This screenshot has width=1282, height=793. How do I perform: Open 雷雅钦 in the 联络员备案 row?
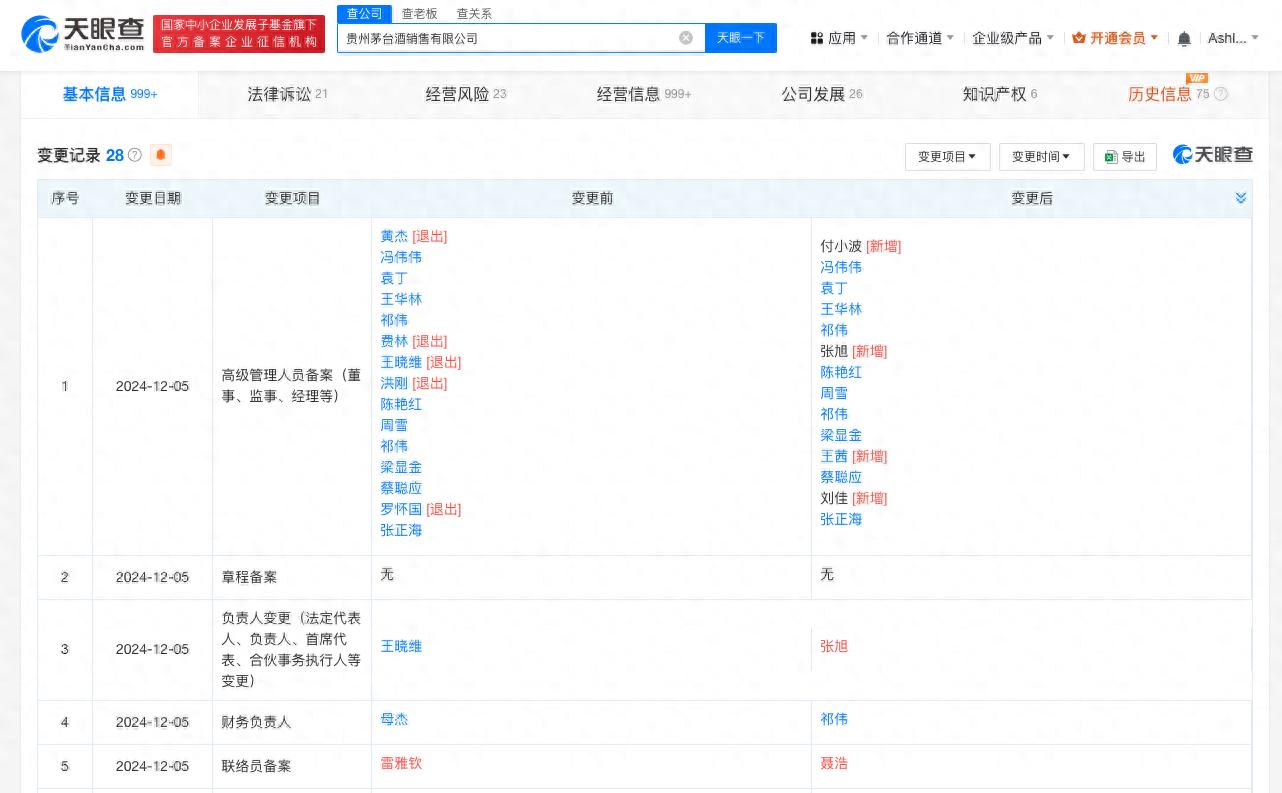coord(401,763)
